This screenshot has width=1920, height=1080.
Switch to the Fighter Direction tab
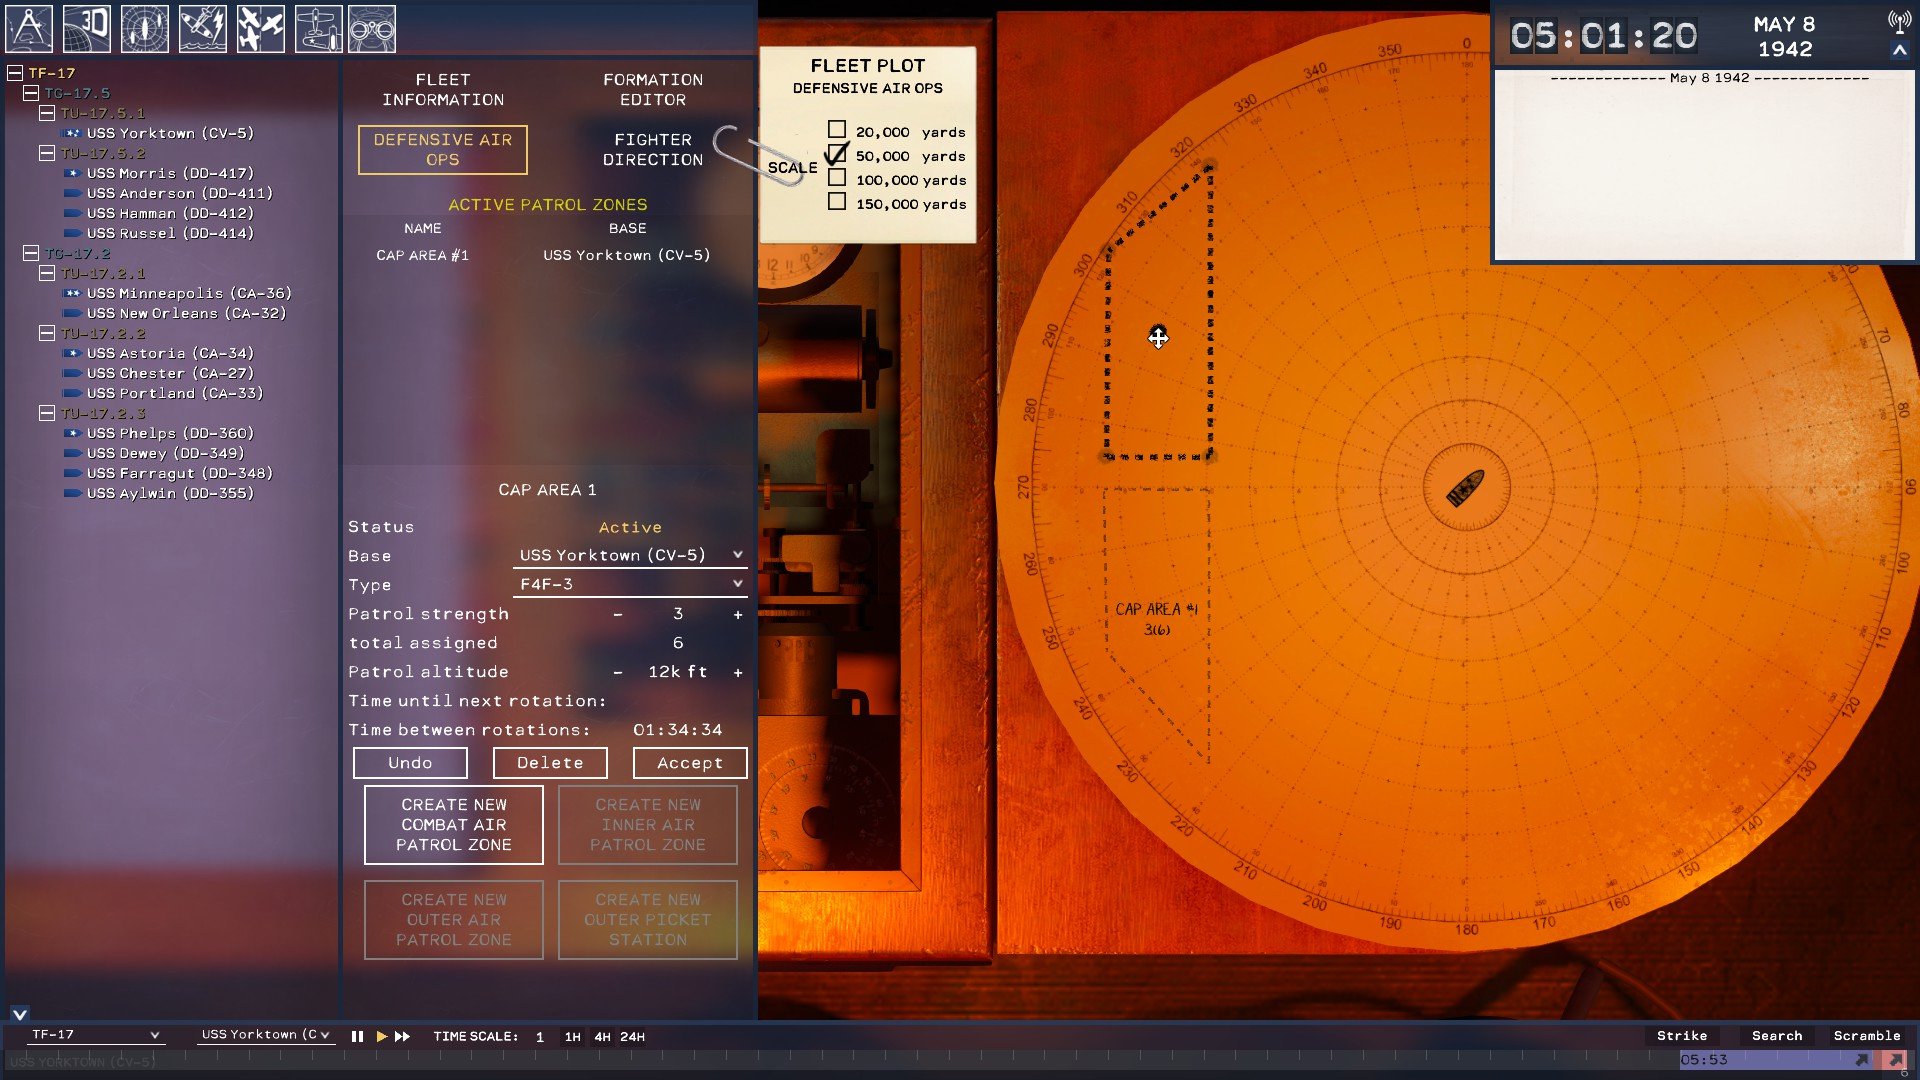(x=652, y=150)
